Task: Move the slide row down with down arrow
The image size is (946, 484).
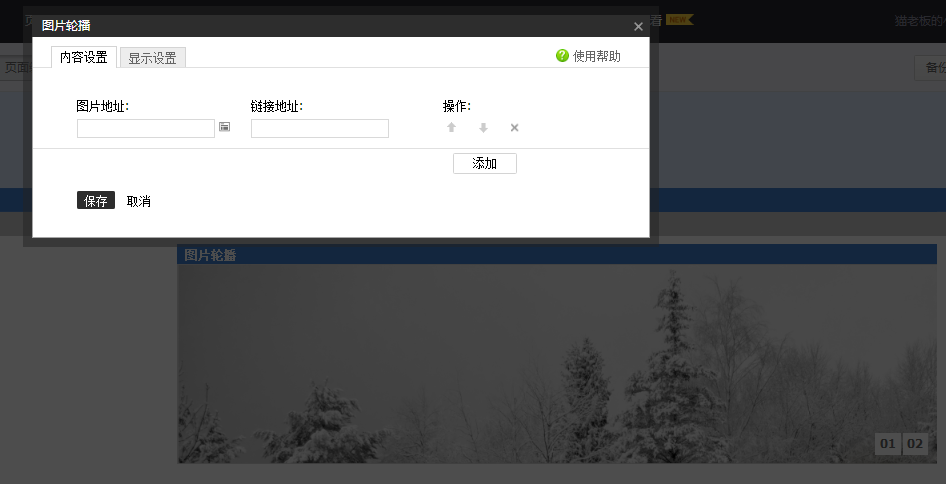Action: 483,127
